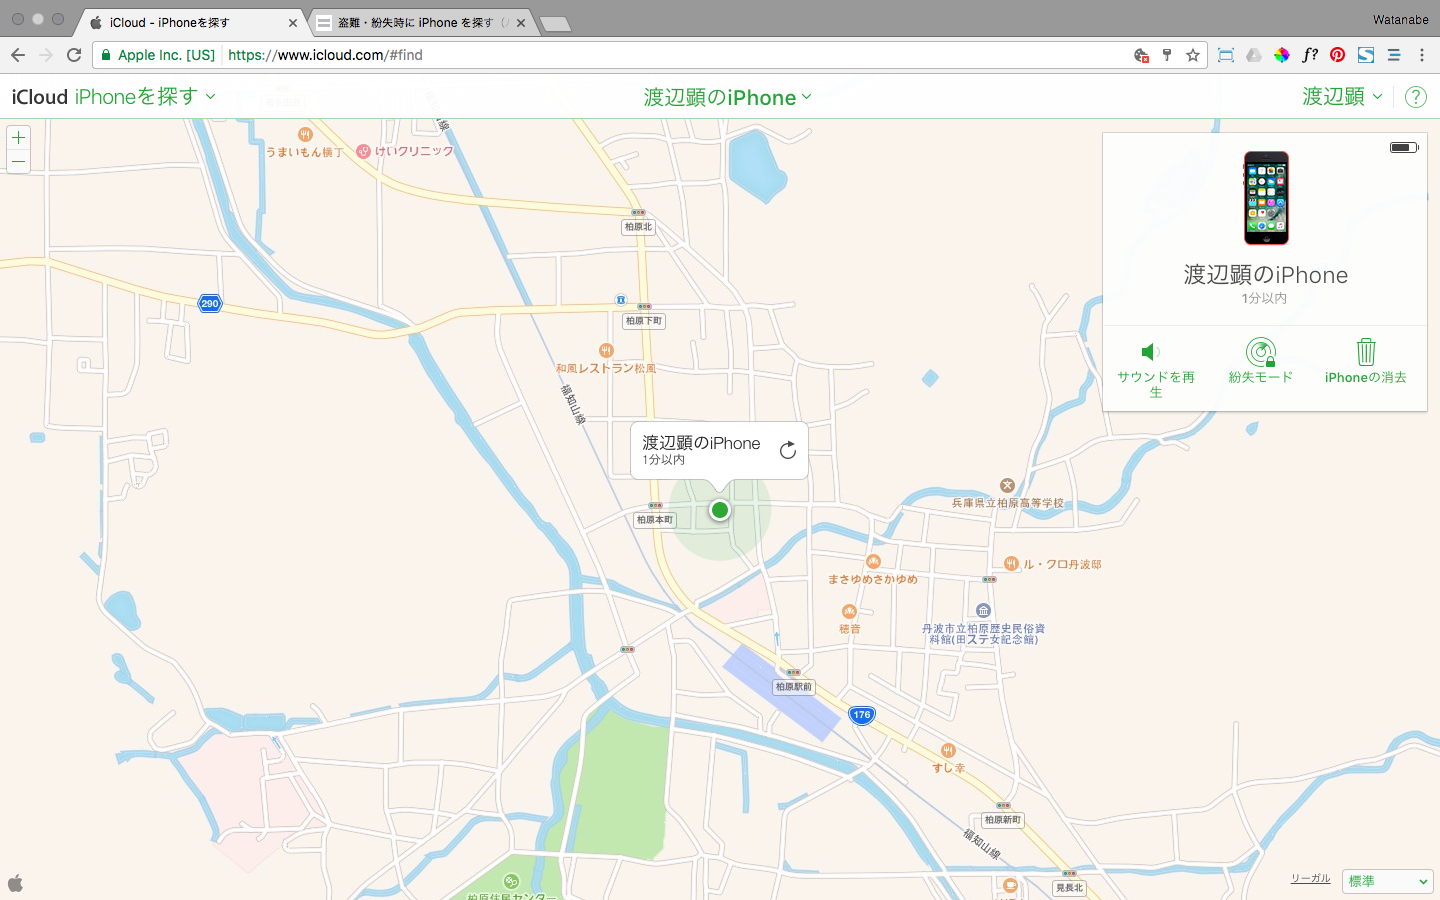Reload the page with refresh icon
The width and height of the screenshot is (1440, 900).
pos(74,55)
